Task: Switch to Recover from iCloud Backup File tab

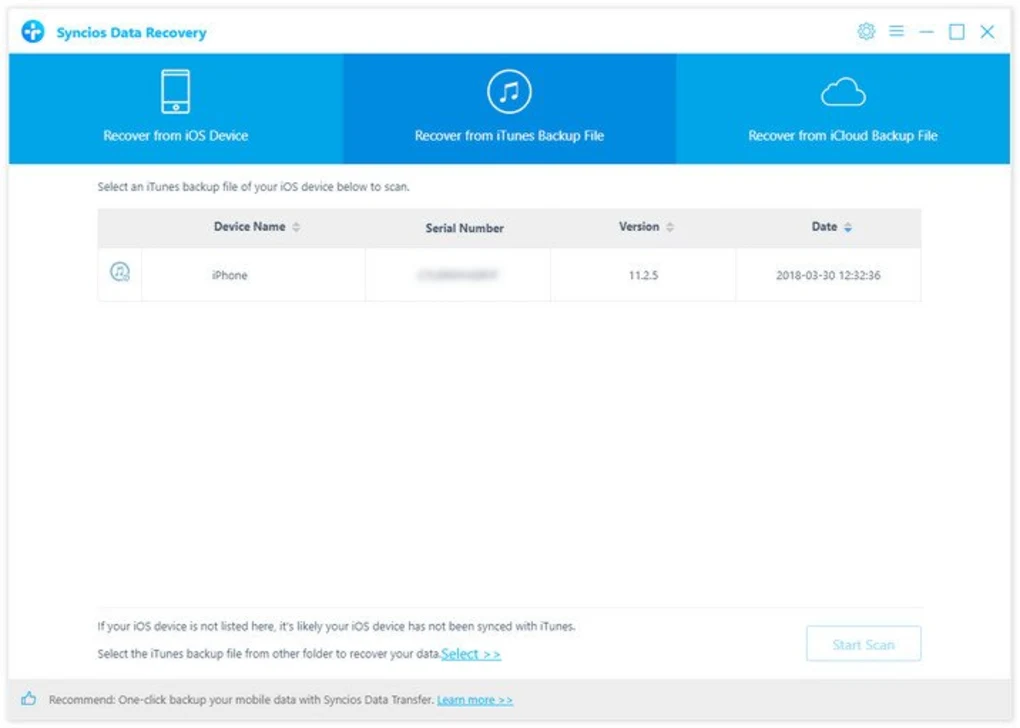Action: (x=842, y=135)
